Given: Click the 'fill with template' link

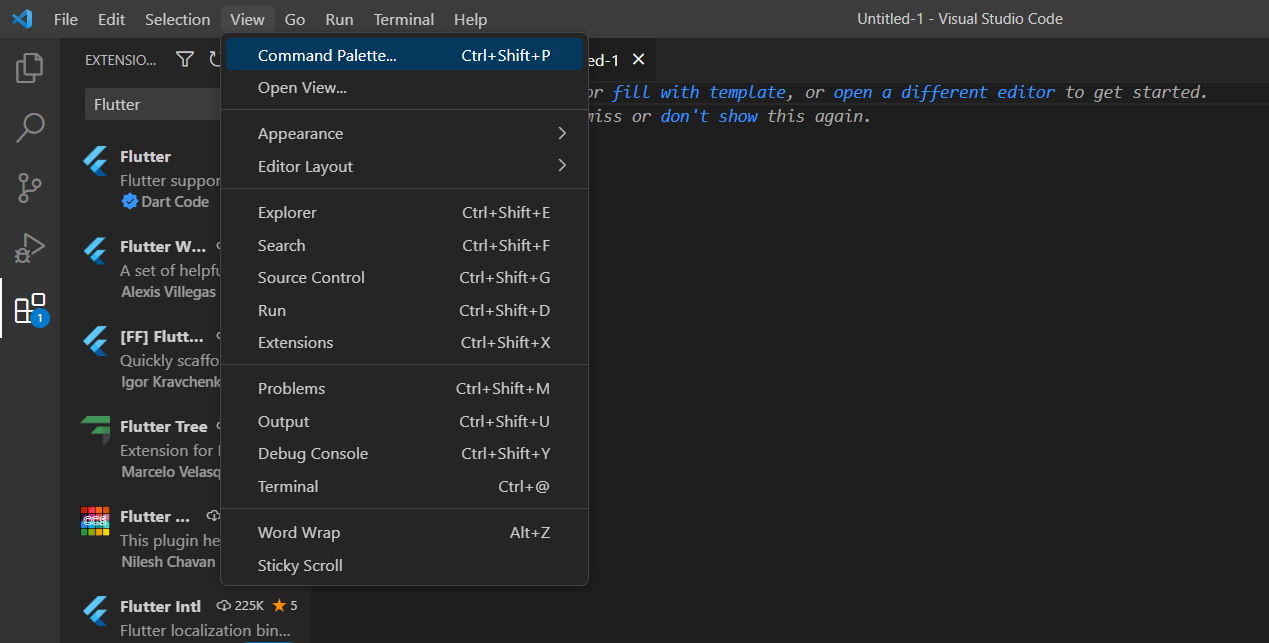Looking at the screenshot, I should [699, 92].
